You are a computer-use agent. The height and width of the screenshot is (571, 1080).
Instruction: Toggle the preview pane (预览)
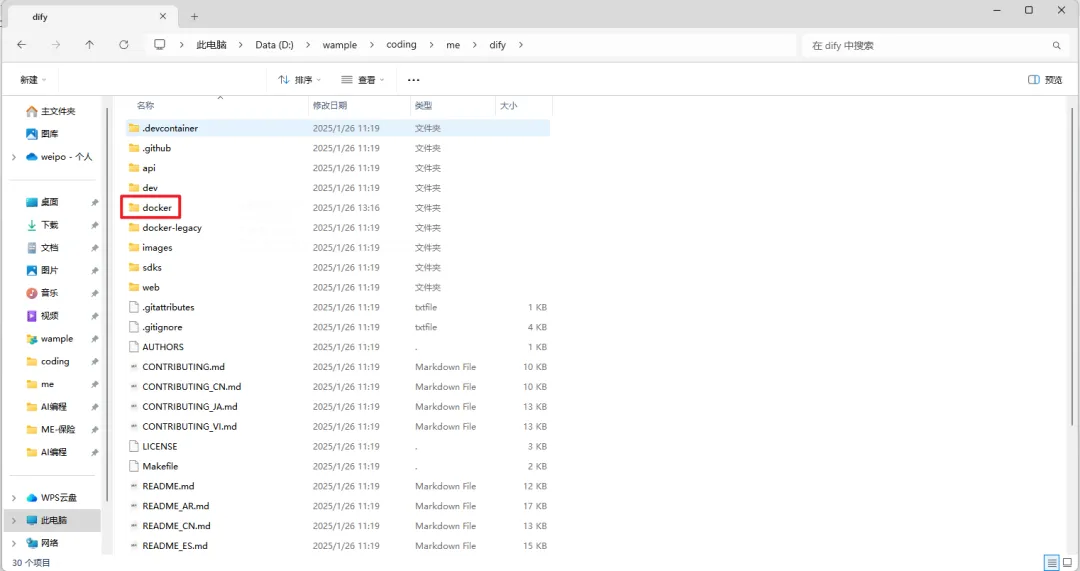click(1045, 80)
